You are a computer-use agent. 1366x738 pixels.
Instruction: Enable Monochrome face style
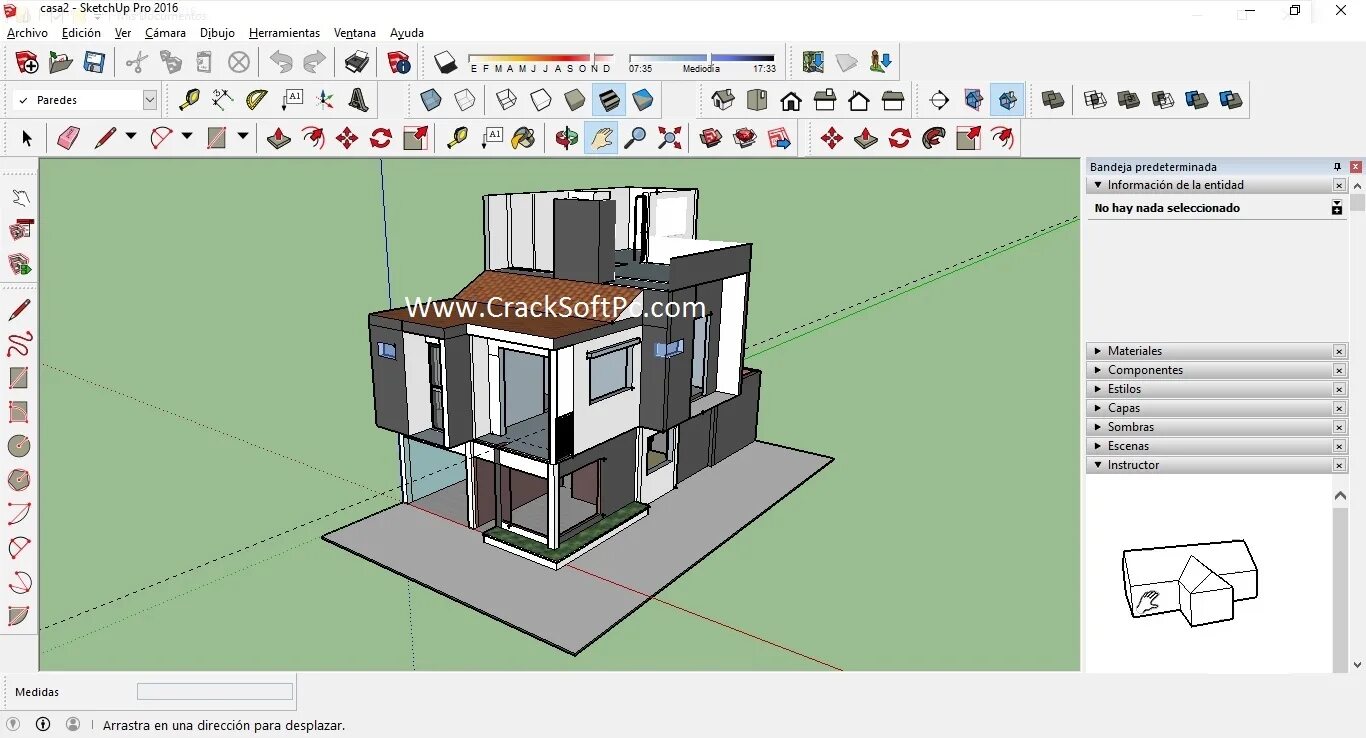pyautogui.click(x=643, y=100)
